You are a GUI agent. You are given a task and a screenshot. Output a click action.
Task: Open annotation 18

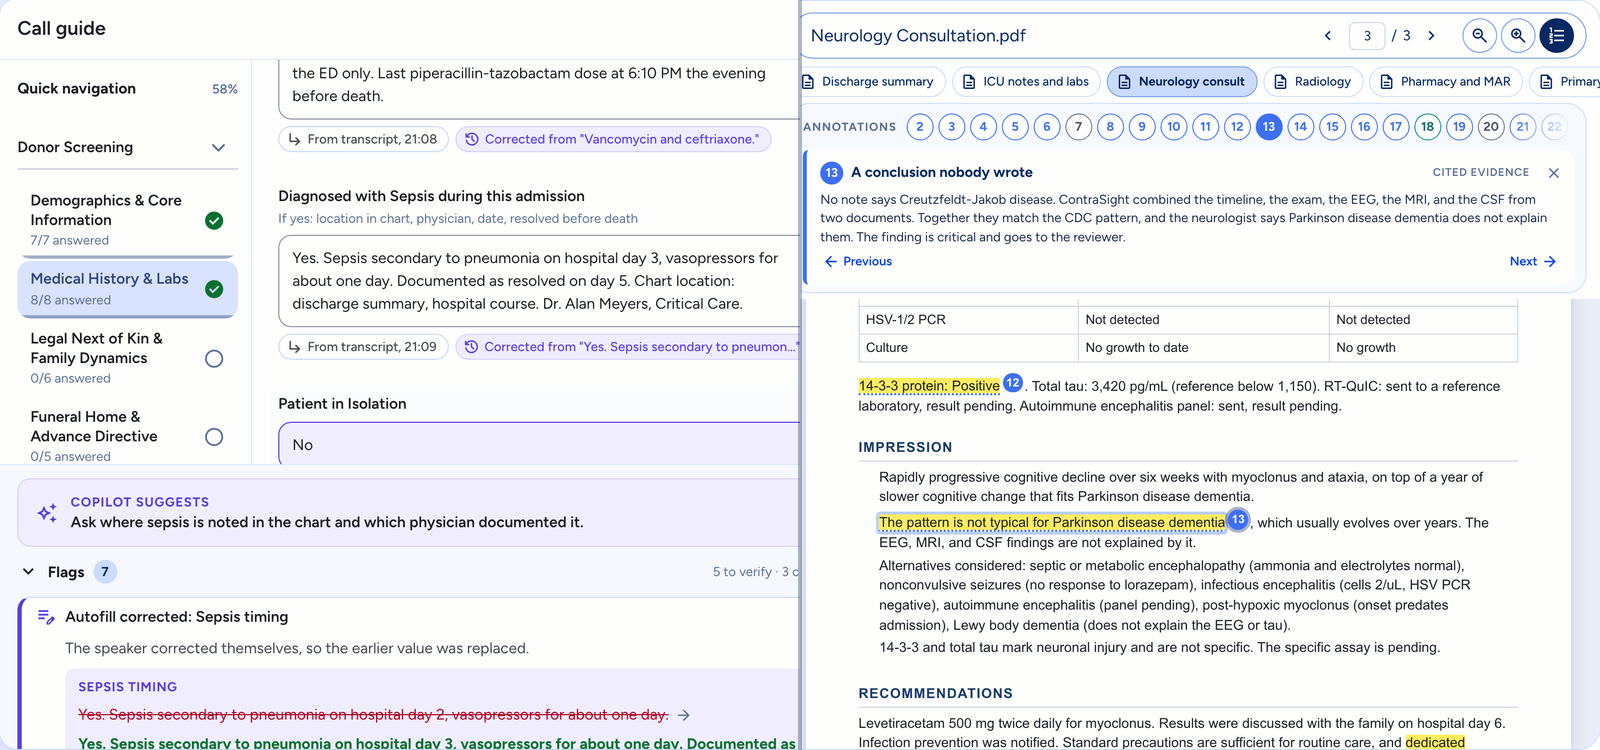(x=1427, y=127)
